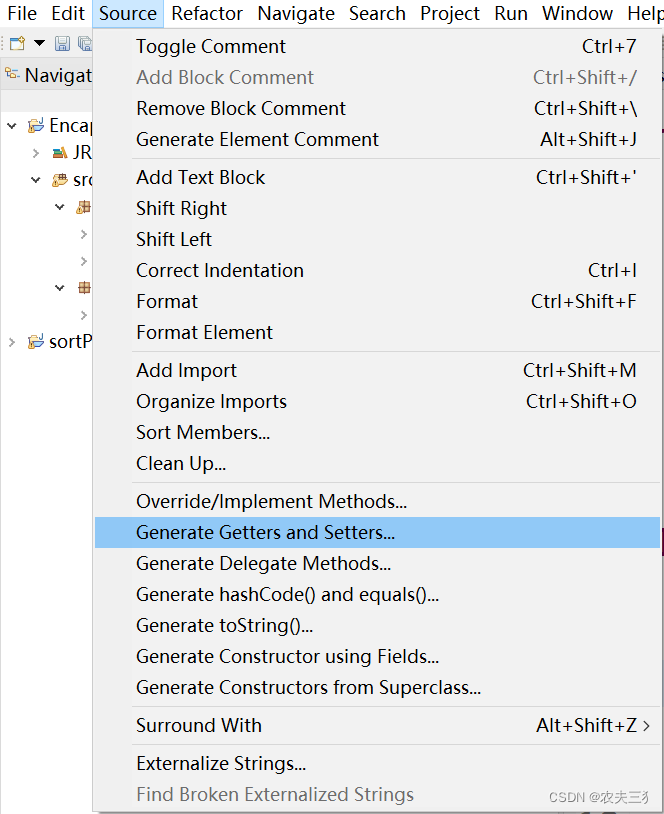Select the sortP project folder icon
The image size is (664, 814).
pos(36,342)
